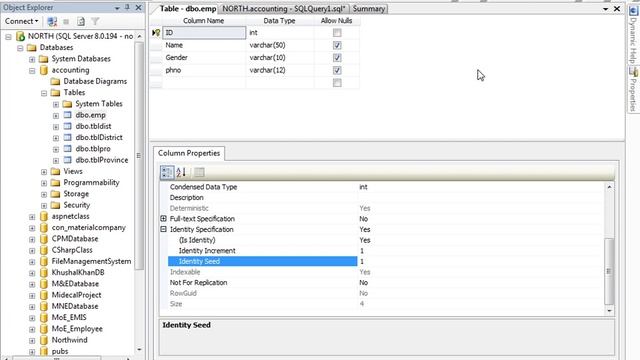The width and height of the screenshot is (640, 360).
Task: Click the dbo.emp table icon
Action: click(x=68, y=115)
